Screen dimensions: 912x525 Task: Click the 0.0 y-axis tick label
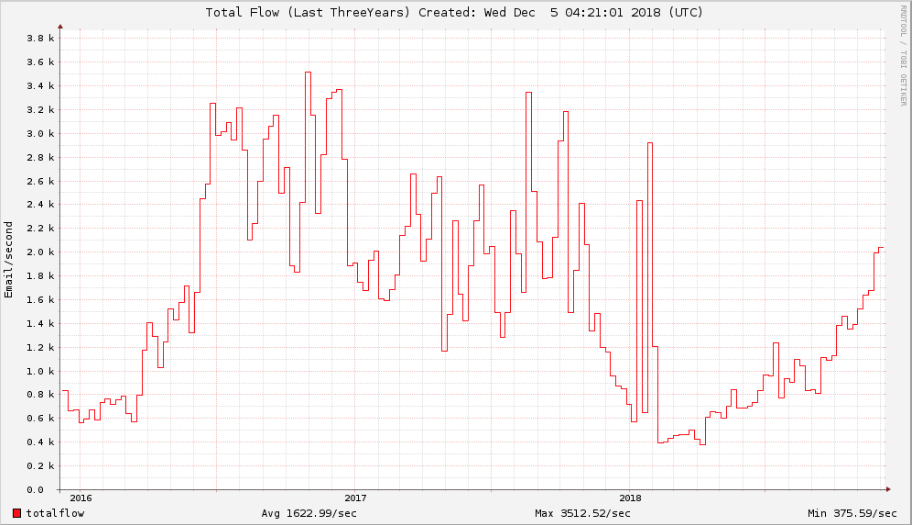tap(35, 490)
